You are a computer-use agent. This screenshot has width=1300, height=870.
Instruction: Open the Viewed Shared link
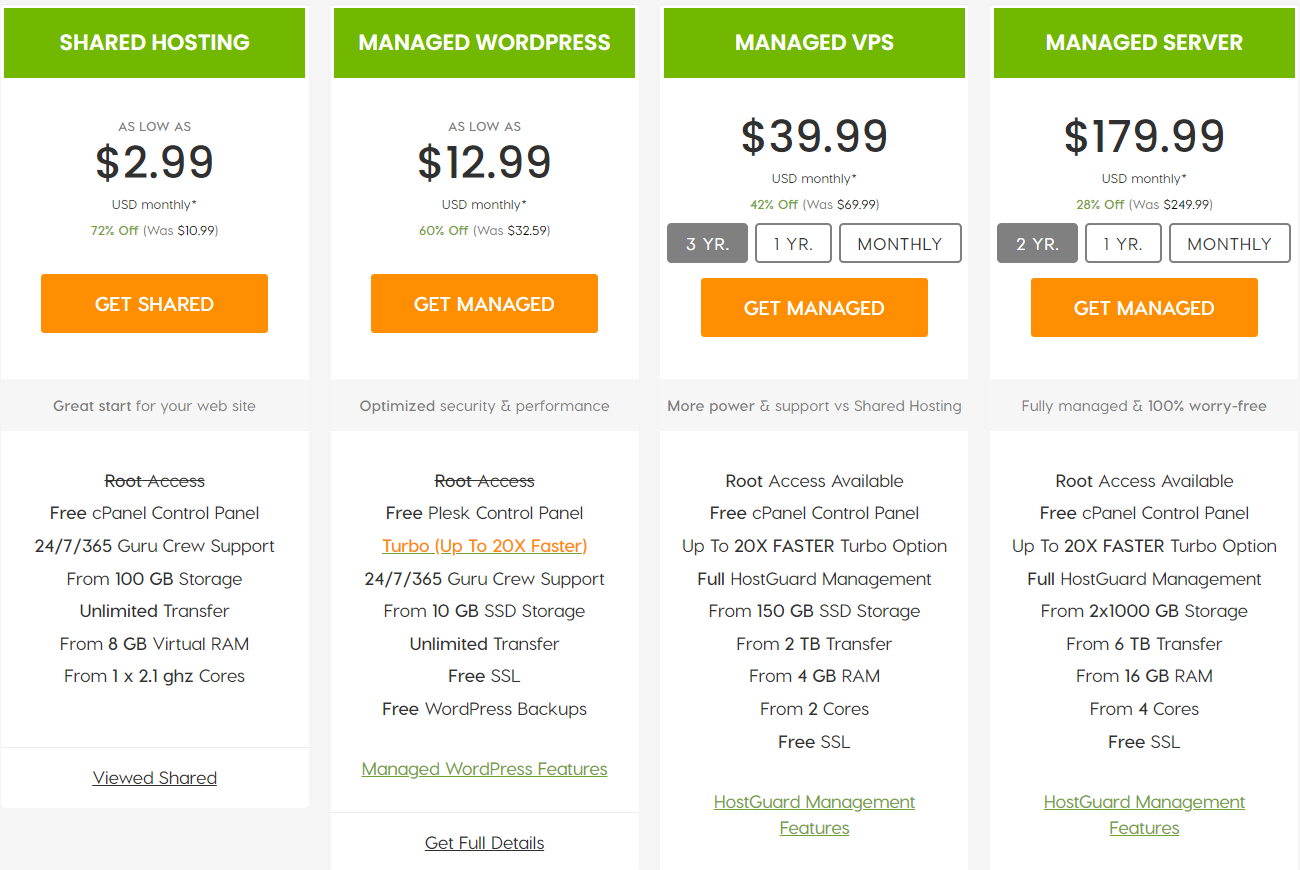point(155,778)
